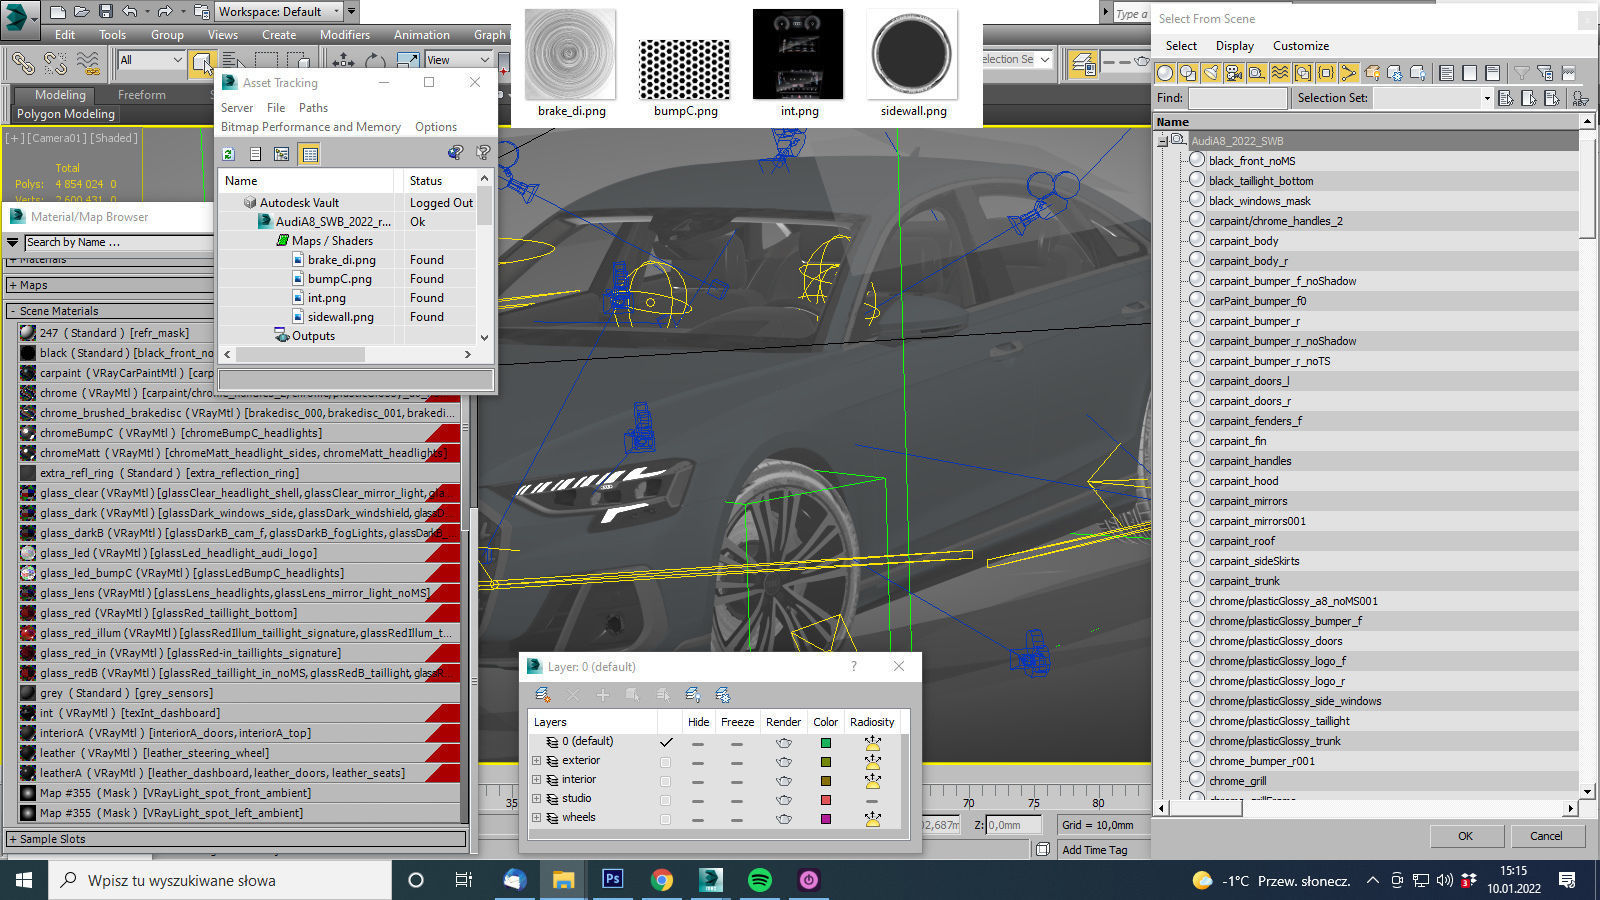Click Refresh icon in Asset Tracking toolbar
This screenshot has height=900, width=1600.
coord(228,154)
